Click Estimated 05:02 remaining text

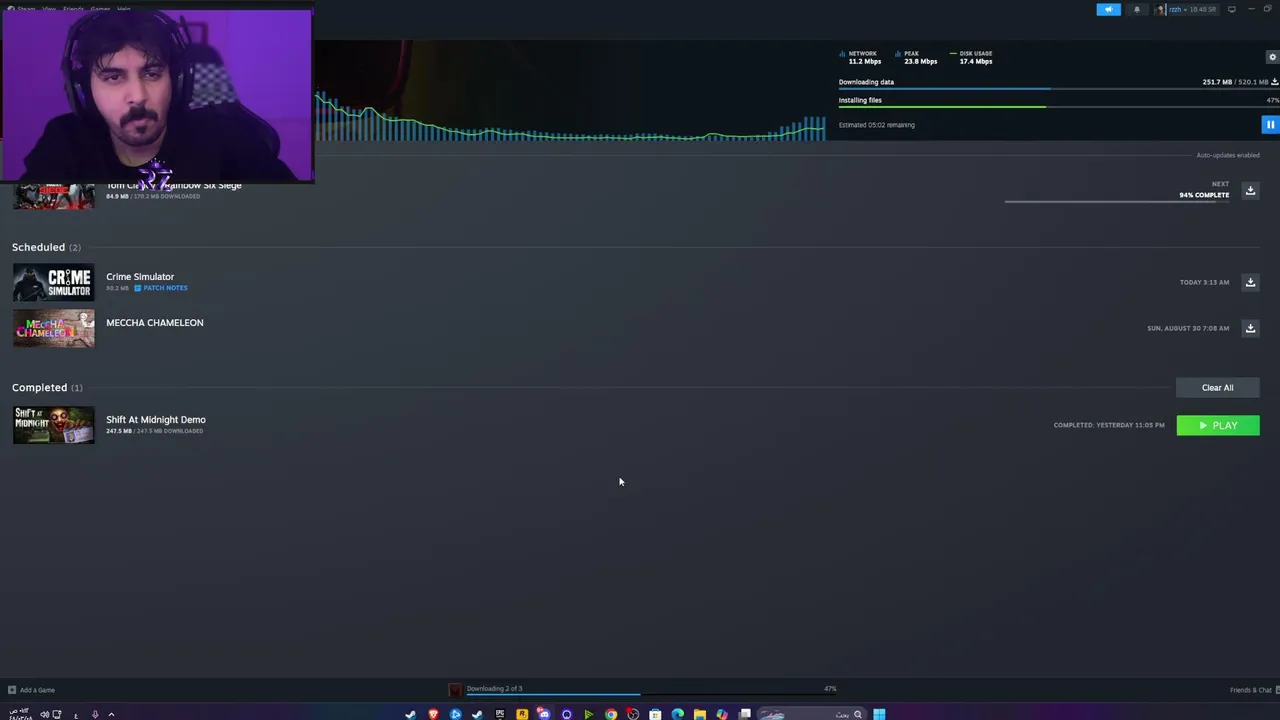[x=877, y=125]
